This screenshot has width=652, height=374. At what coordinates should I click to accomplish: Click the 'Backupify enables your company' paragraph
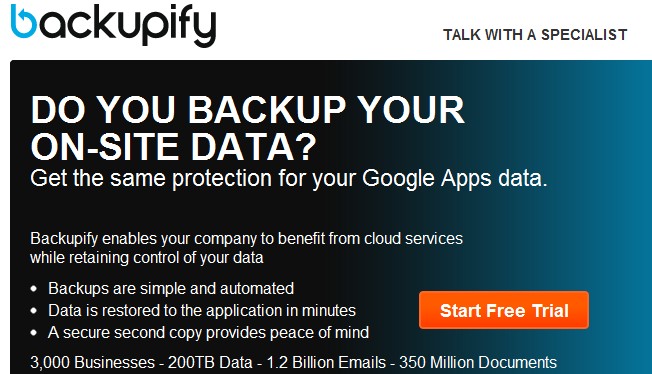tap(247, 239)
